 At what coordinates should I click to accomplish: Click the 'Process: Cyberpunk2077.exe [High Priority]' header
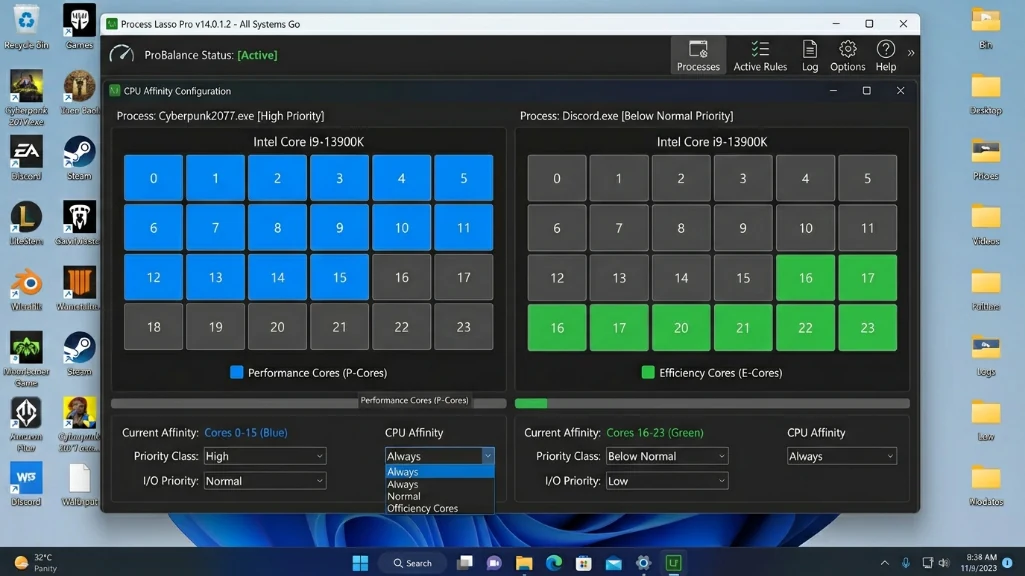tap(220, 116)
